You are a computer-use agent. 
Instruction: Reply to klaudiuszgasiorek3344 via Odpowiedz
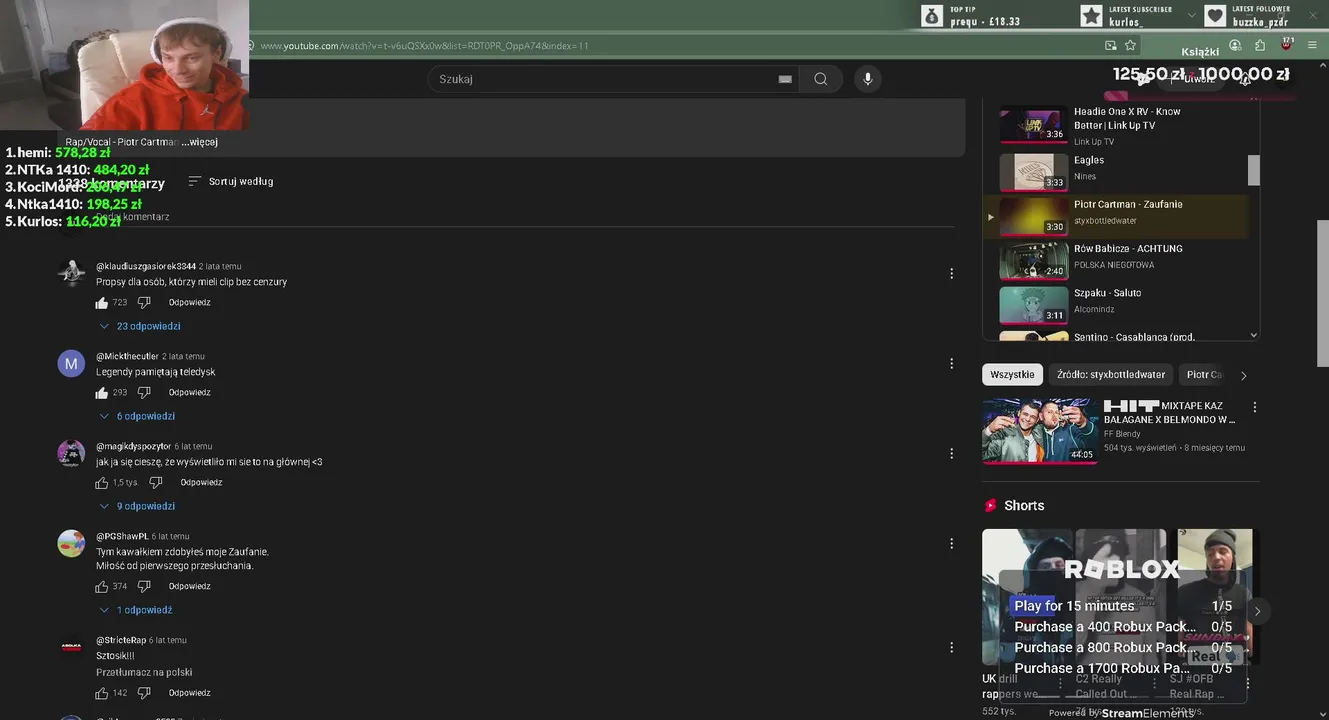tap(189, 302)
